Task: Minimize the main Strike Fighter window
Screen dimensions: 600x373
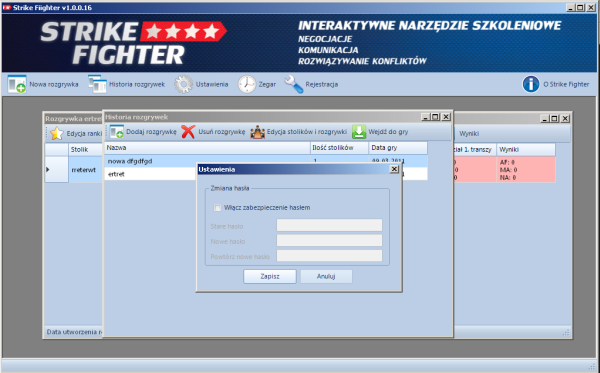Action: point(571,8)
